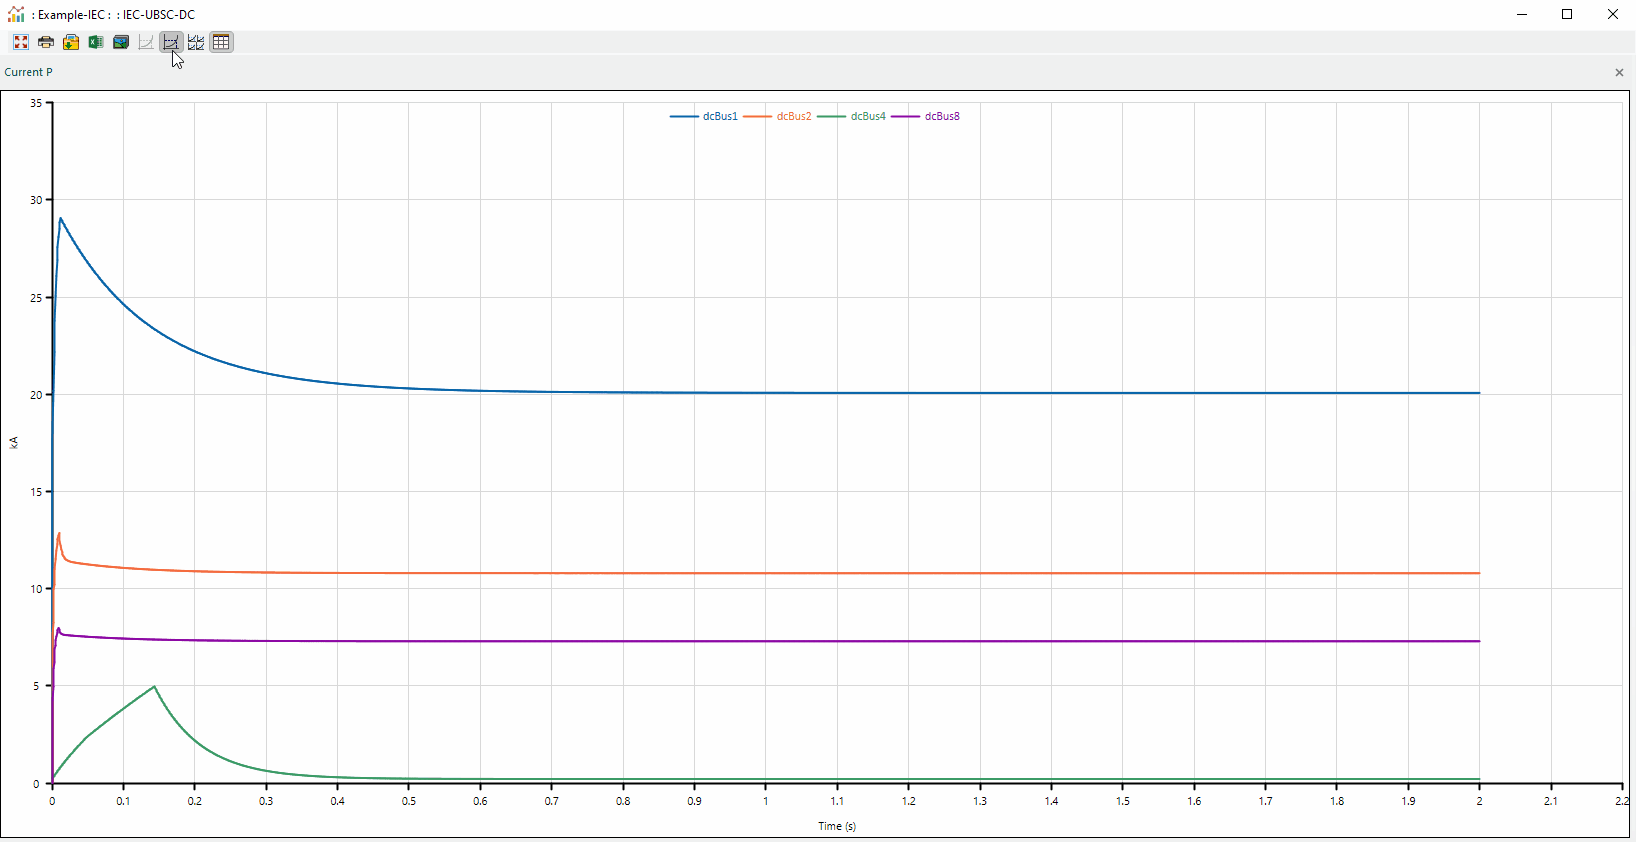Toggle the data table view icon

point(221,42)
